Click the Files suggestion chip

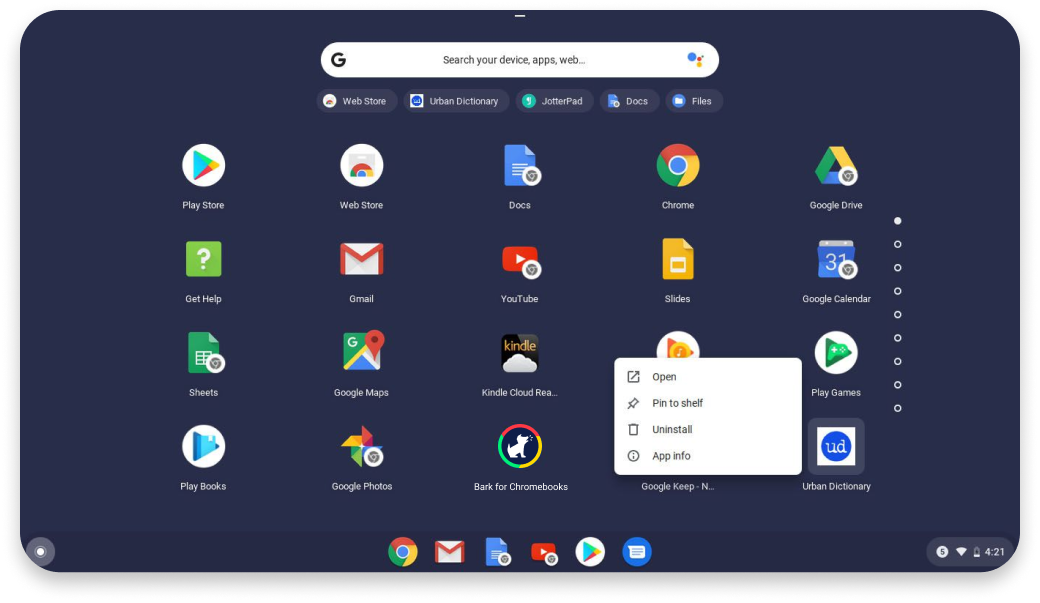click(693, 101)
